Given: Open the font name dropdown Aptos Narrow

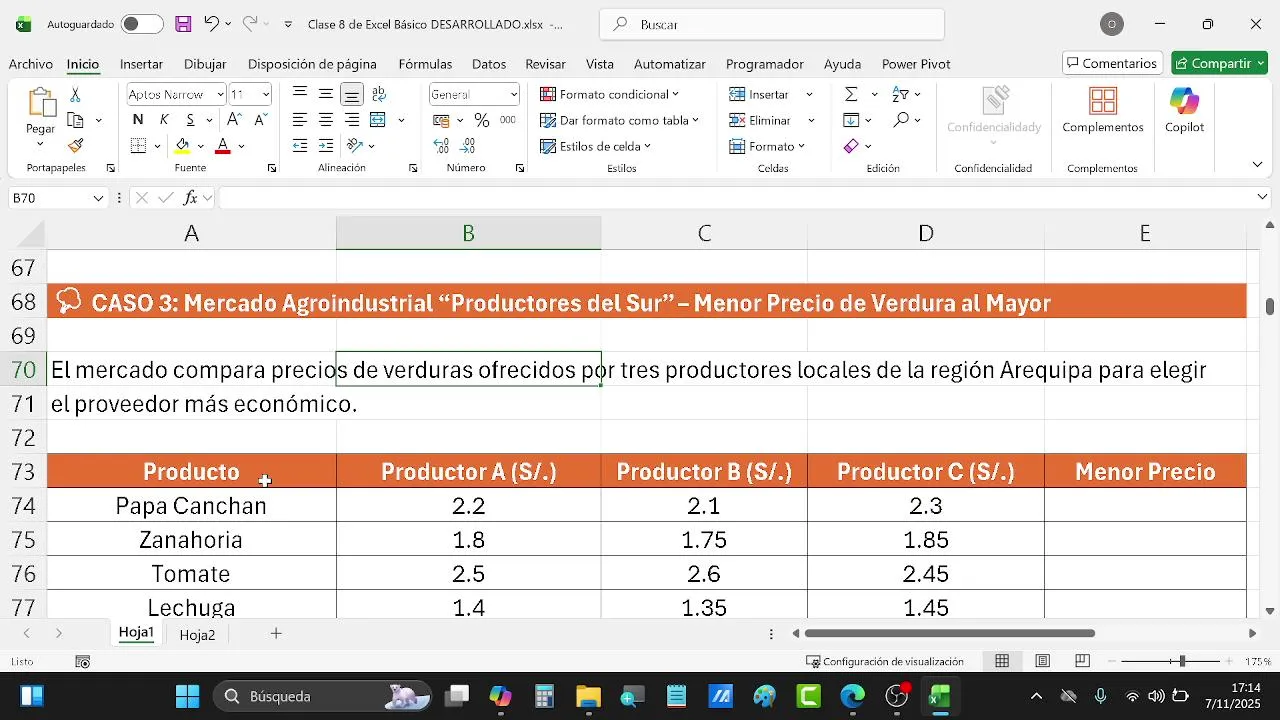Looking at the screenshot, I should click(220, 94).
